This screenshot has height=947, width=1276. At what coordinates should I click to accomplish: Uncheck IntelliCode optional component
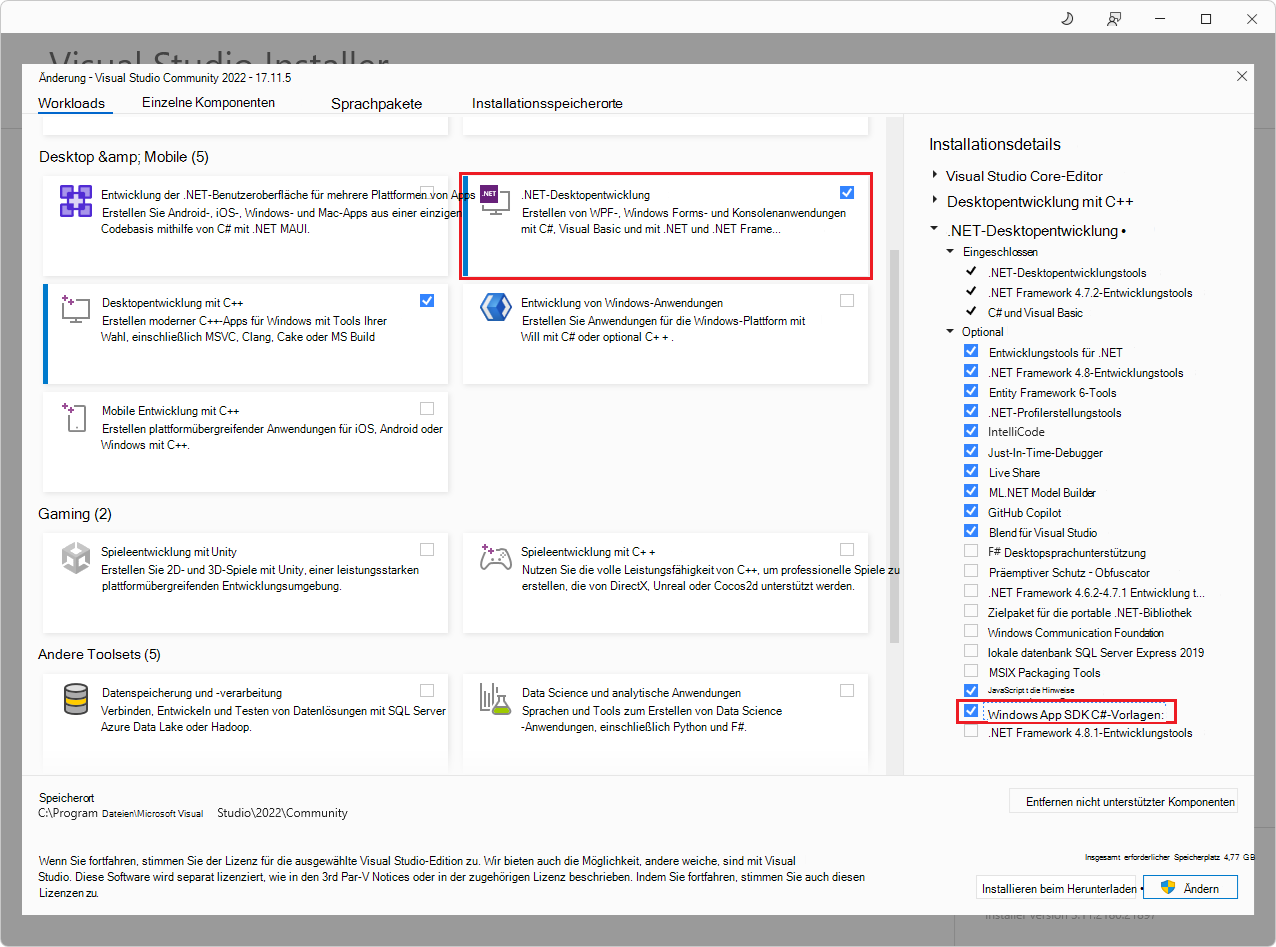[x=971, y=431]
